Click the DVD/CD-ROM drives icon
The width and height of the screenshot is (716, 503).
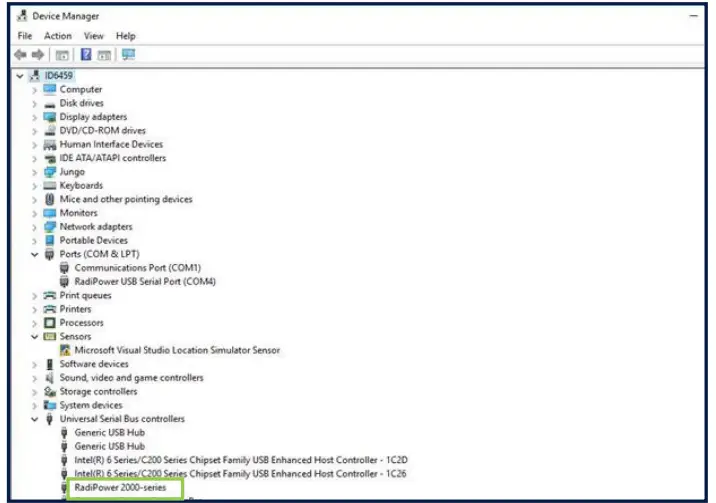coord(49,131)
